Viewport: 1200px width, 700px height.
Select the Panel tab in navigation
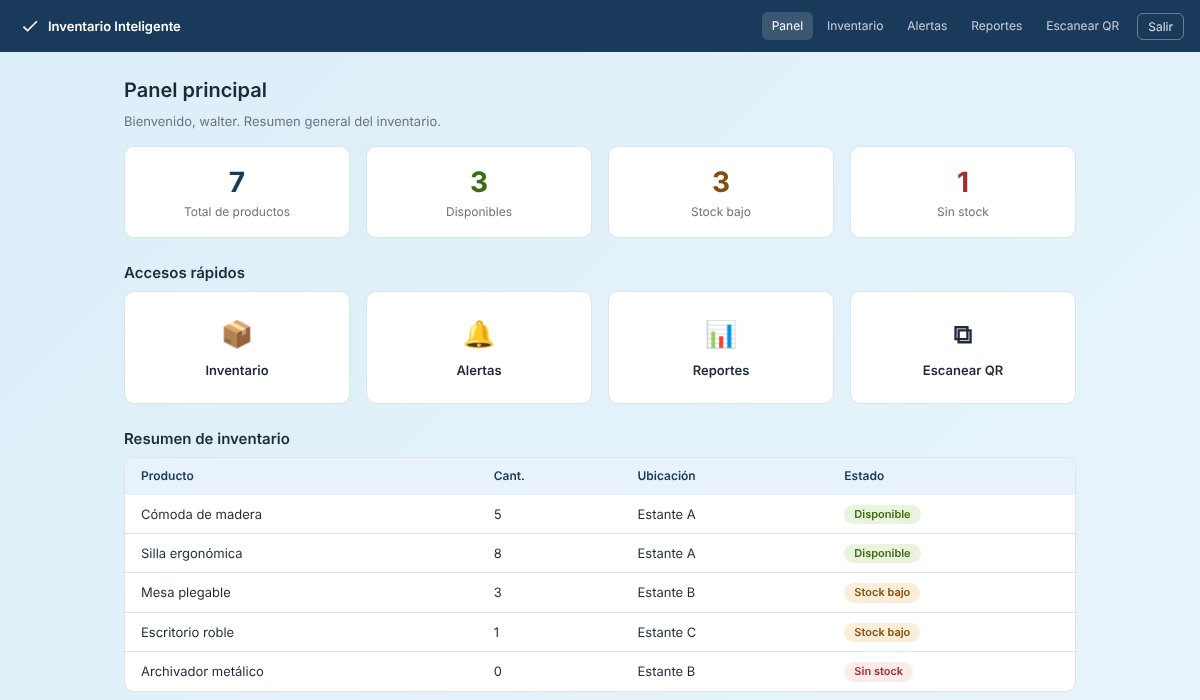click(787, 26)
